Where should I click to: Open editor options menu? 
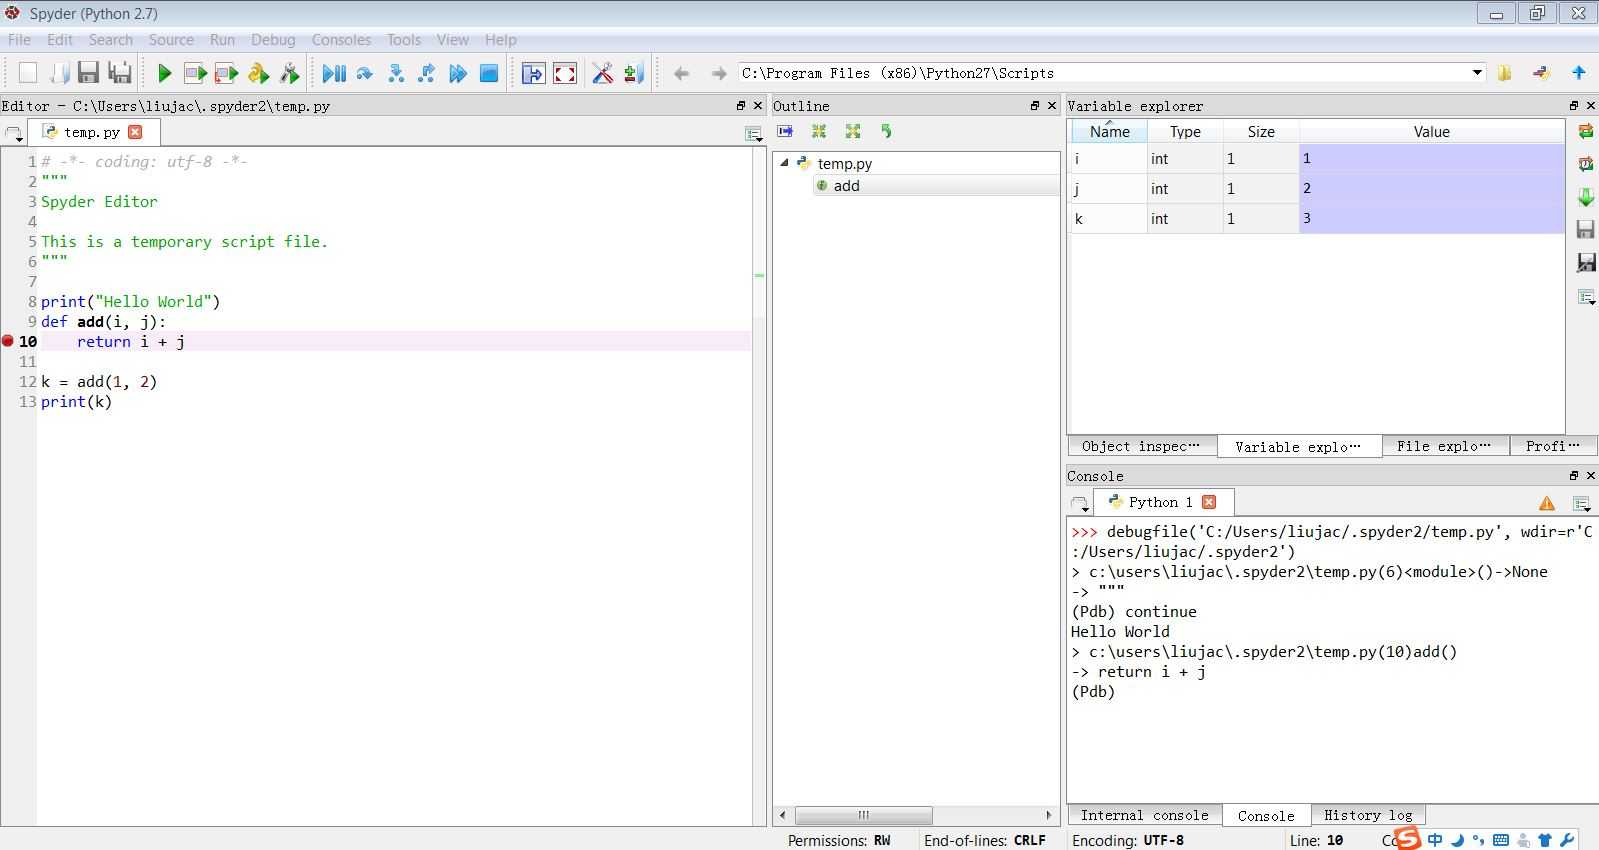coord(754,133)
